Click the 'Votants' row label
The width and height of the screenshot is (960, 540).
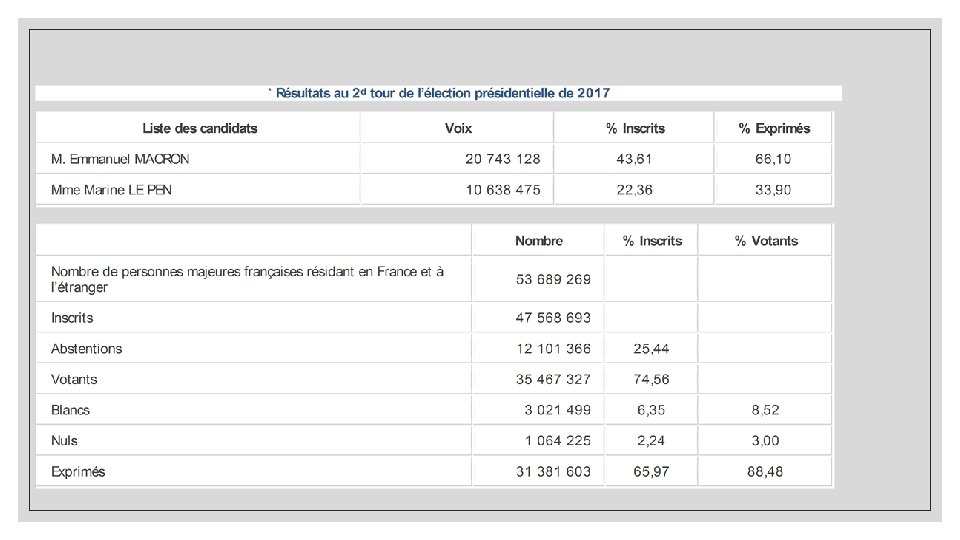(x=74, y=380)
